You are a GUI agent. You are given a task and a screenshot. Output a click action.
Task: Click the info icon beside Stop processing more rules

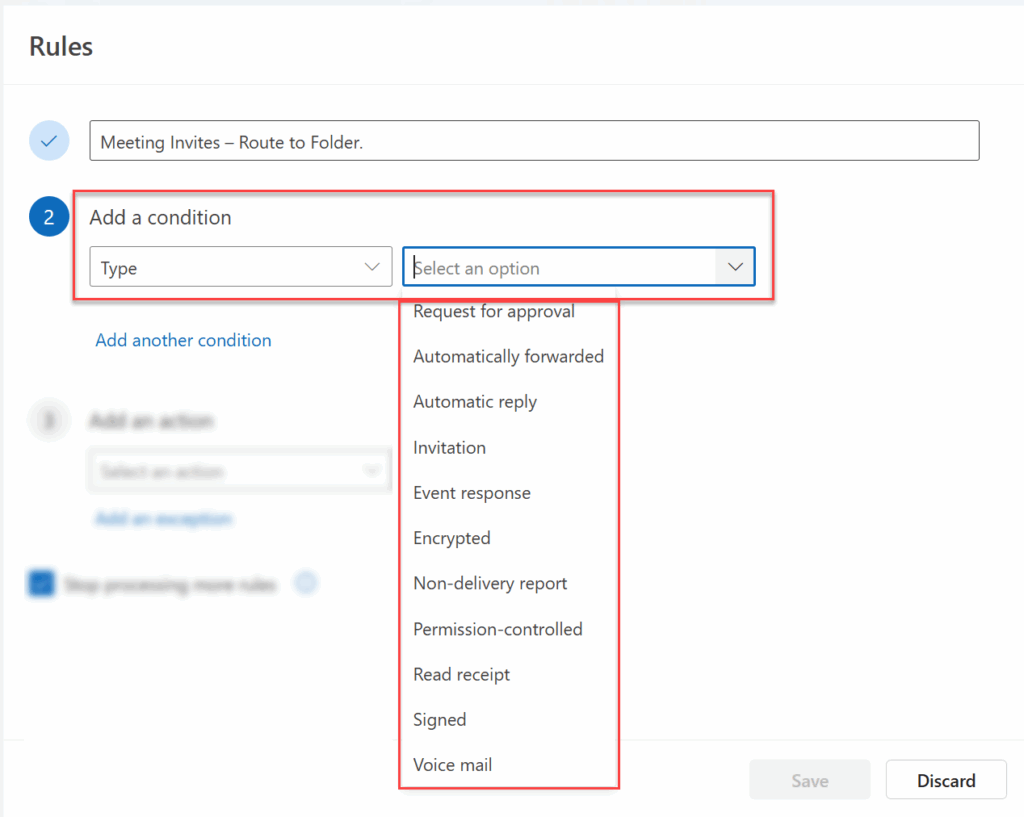[306, 583]
